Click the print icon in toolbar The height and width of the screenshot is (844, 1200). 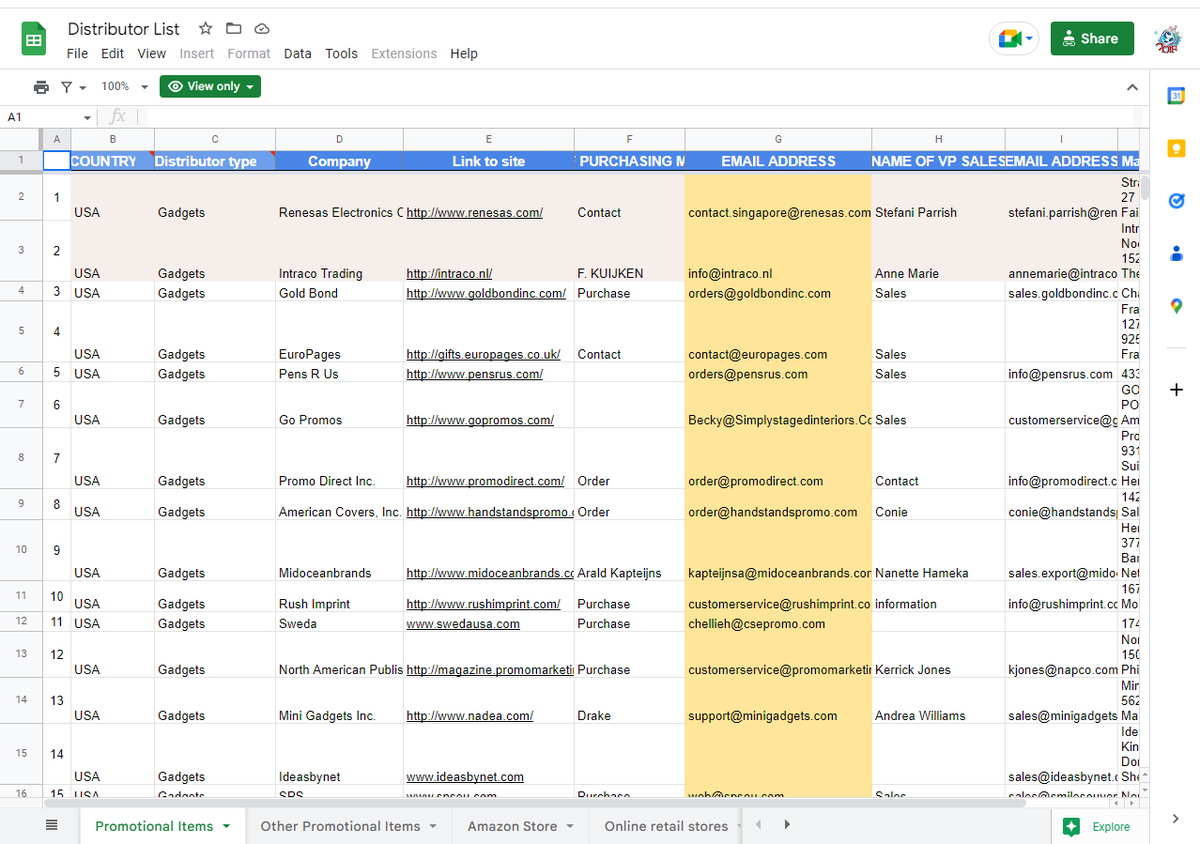tap(41, 87)
